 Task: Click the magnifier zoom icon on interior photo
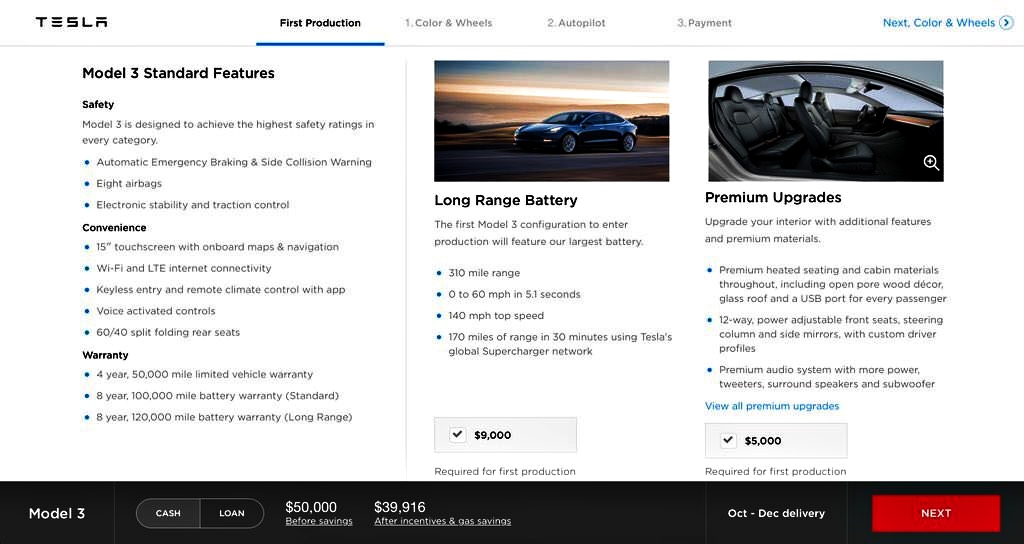[x=931, y=163]
